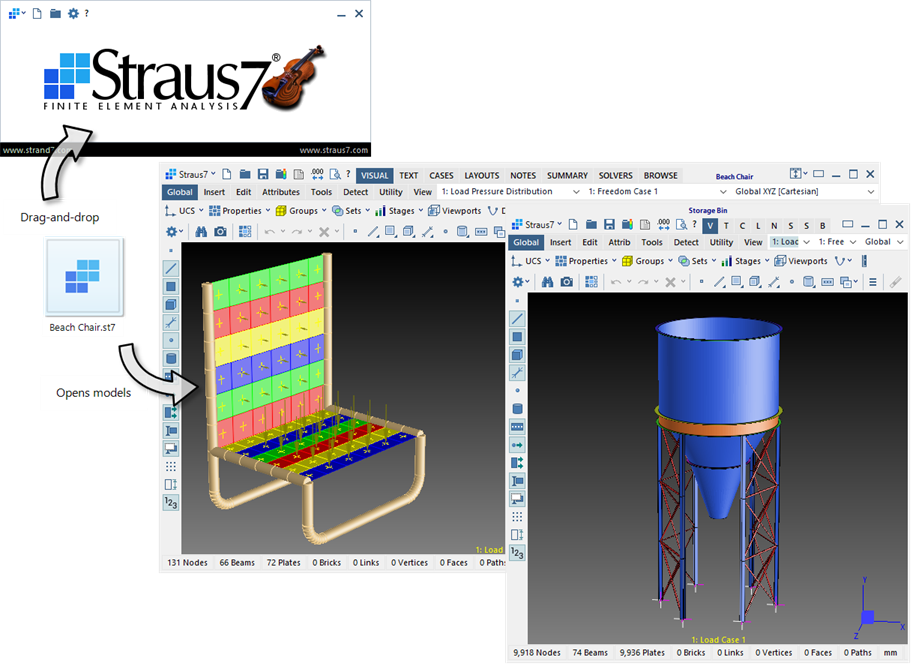This screenshot has height=672, width=919.
Task: Click '9,918 Nodes' in Storage Bin status bar
Action: pos(537,652)
